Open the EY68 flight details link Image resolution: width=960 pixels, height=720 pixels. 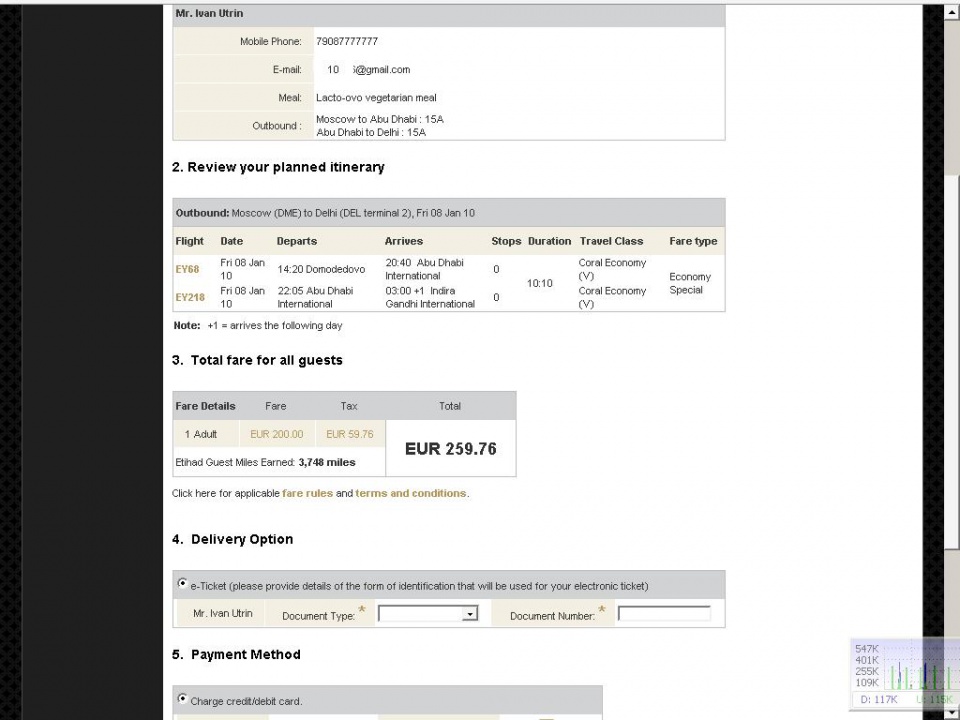(187, 269)
